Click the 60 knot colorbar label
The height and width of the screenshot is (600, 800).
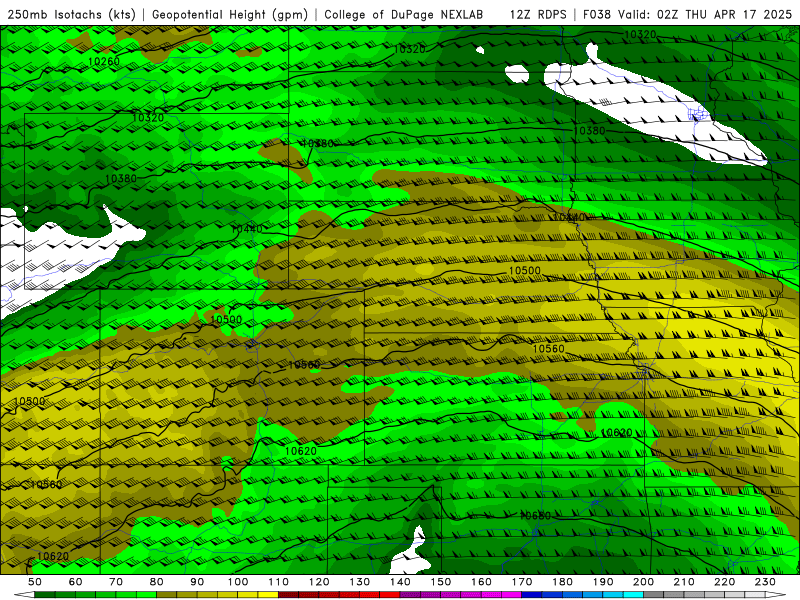click(x=76, y=582)
